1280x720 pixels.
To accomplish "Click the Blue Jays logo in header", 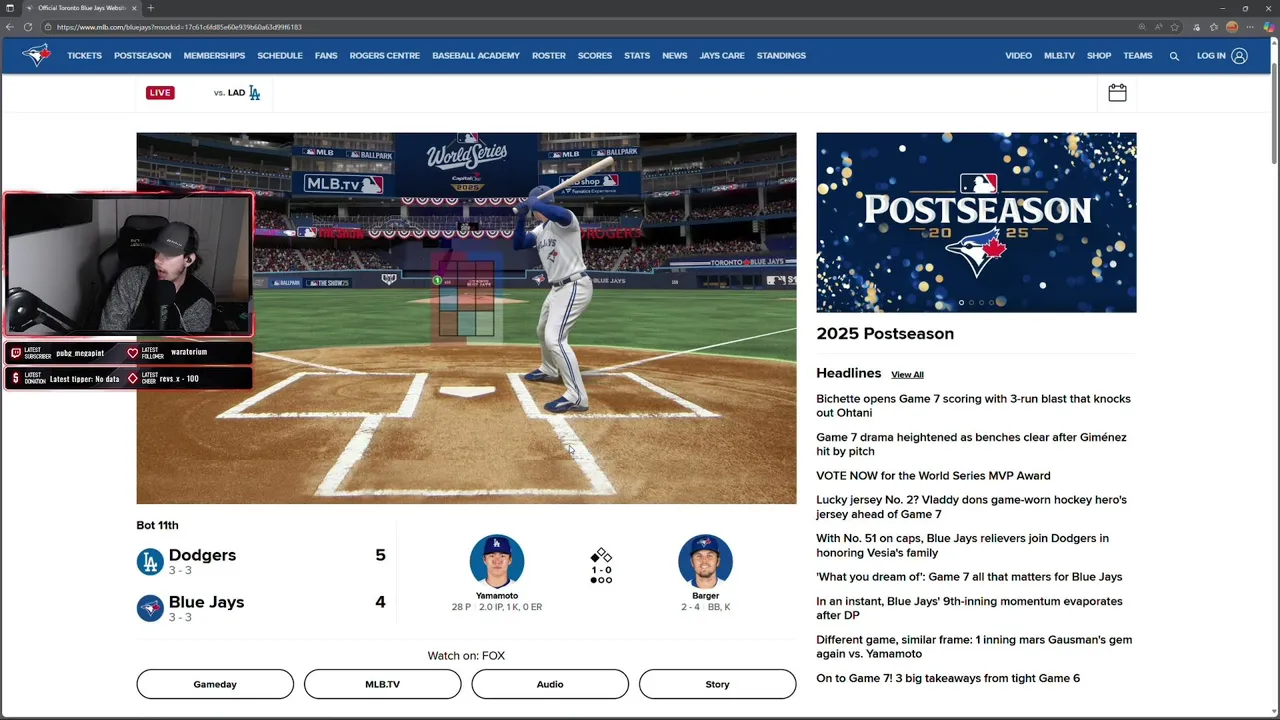I will coord(36,56).
